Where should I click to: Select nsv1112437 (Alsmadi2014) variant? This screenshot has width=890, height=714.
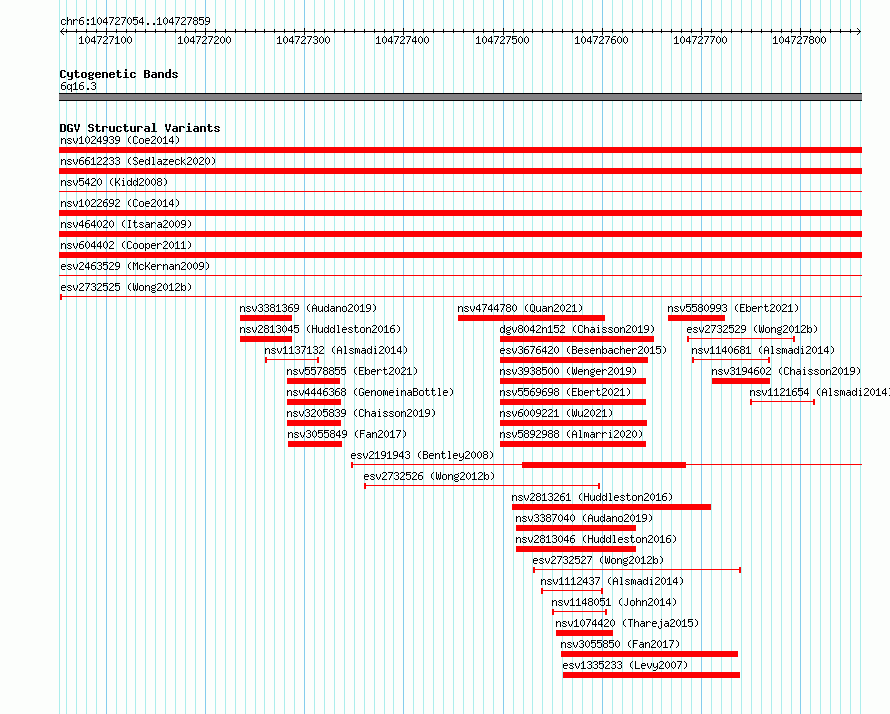coord(612,581)
